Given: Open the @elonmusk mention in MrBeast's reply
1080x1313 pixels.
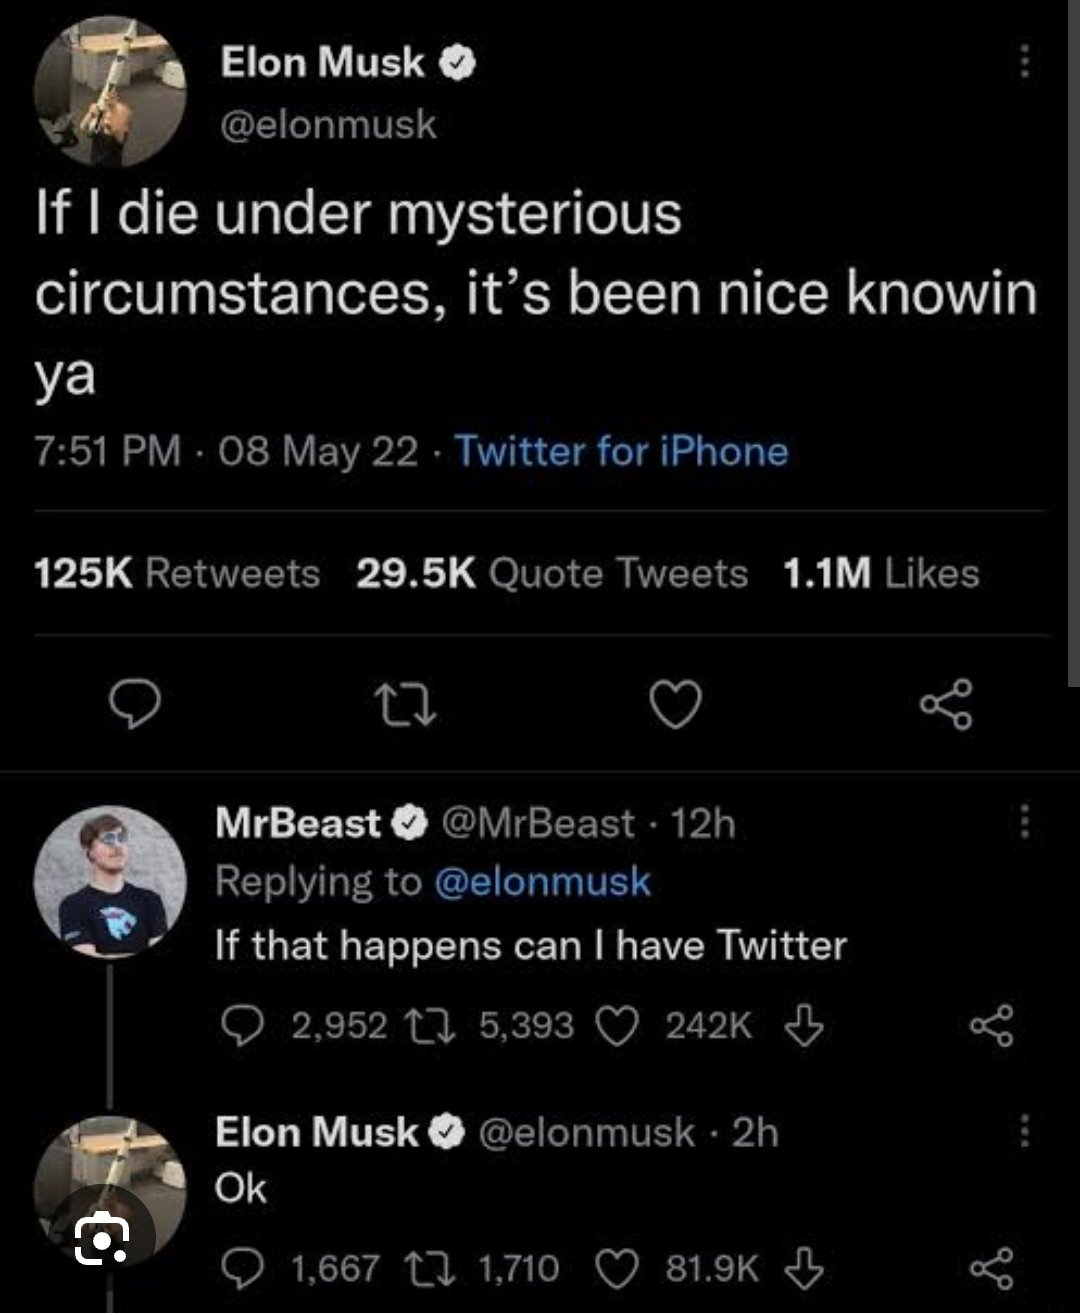Looking at the screenshot, I should (x=542, y=882).
